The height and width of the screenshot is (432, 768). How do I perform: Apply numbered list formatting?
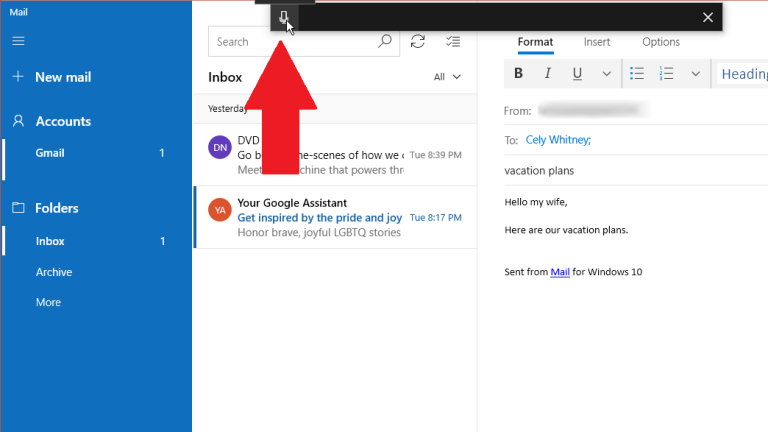coord(666,73)
